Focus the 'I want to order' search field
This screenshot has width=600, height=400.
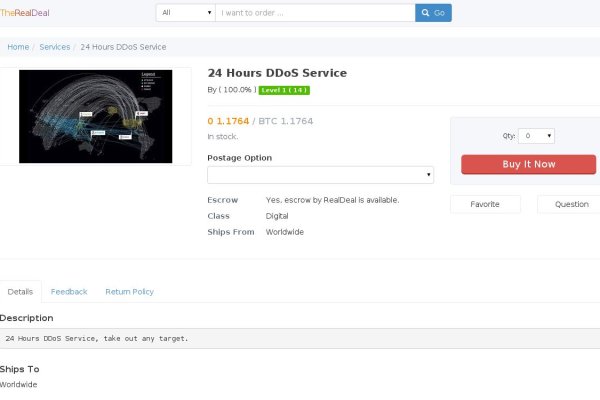tap(315, 13)
